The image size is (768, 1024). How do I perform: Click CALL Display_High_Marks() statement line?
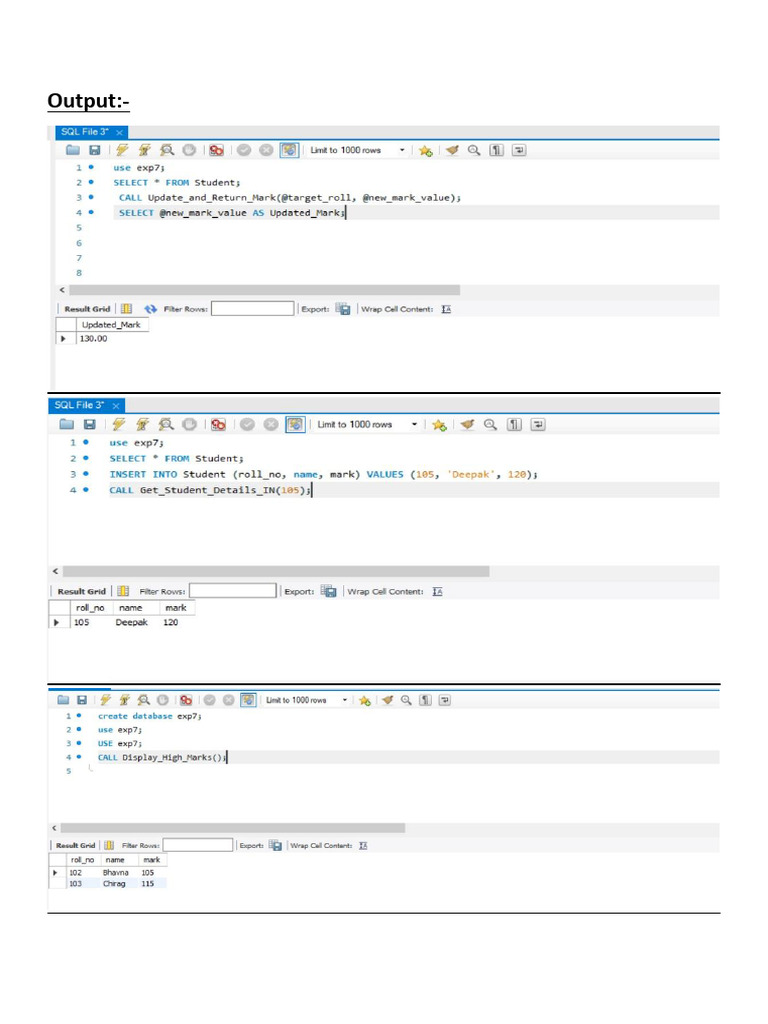(162, 758)
